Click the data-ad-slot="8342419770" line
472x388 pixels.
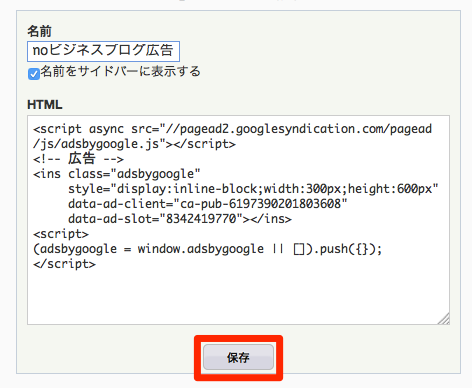pyautogui.click(x=180, y=219)
